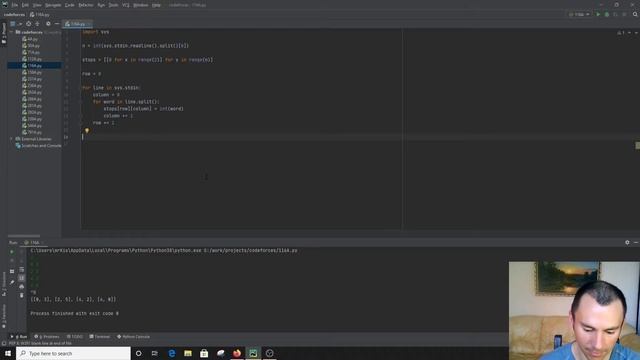Viewport: 640px width, 360px height.
Task: Open the Refactor menu
Action: click(86, 5)
